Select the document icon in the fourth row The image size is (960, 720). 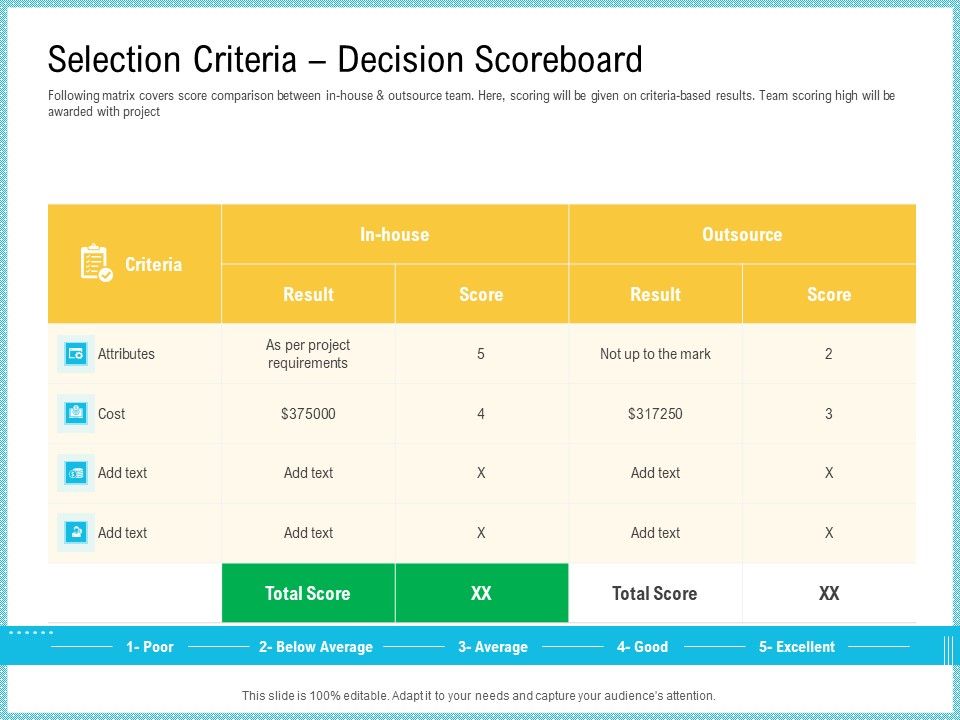[74, 533]
